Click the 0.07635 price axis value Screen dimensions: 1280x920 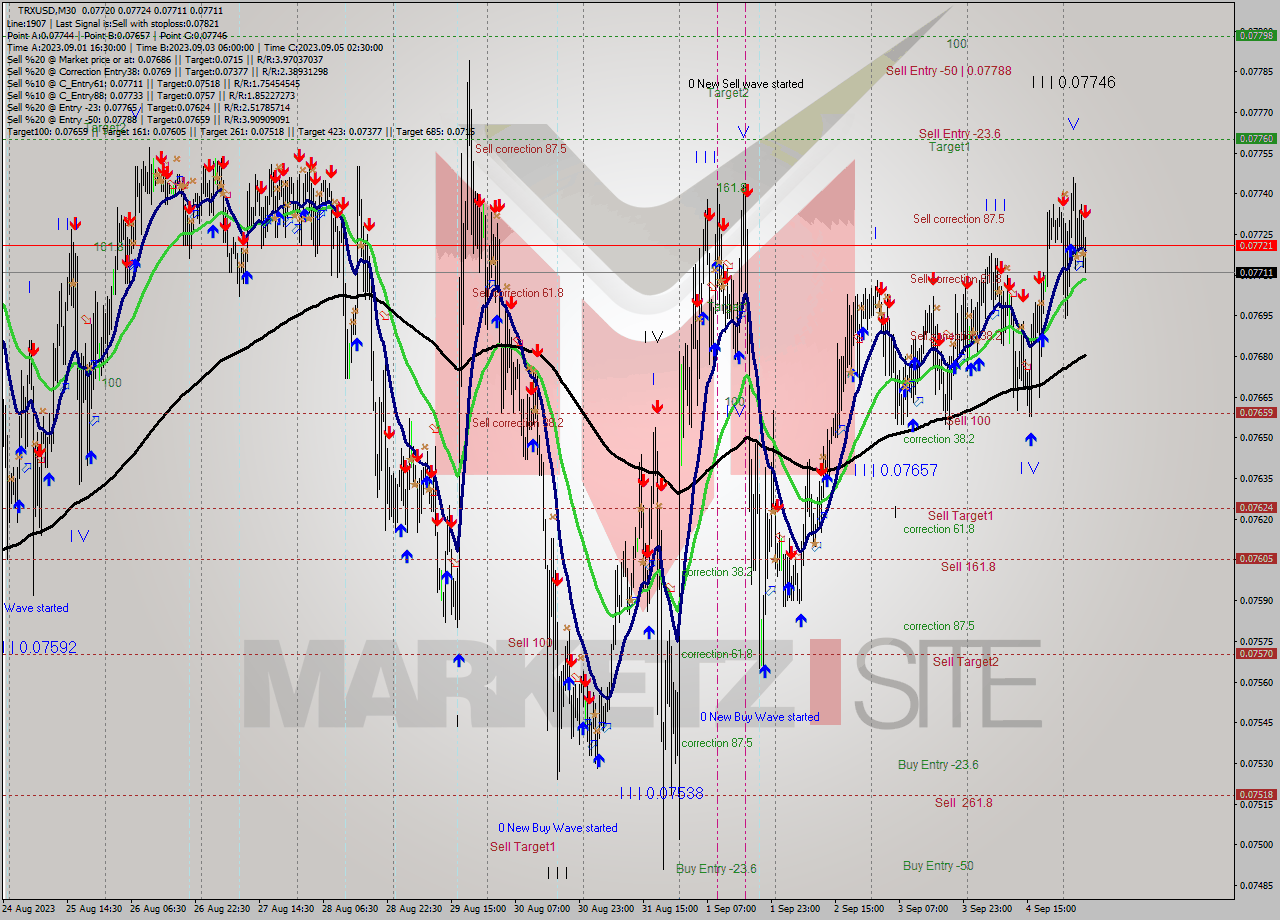1257,479
